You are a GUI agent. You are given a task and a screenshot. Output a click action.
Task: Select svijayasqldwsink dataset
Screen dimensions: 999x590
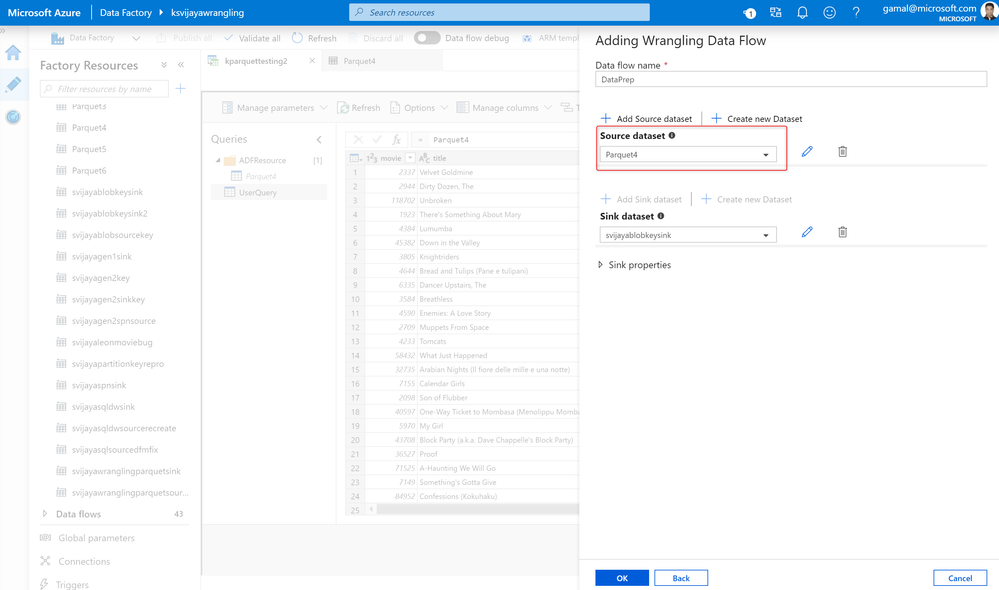[x=103, y=407]
